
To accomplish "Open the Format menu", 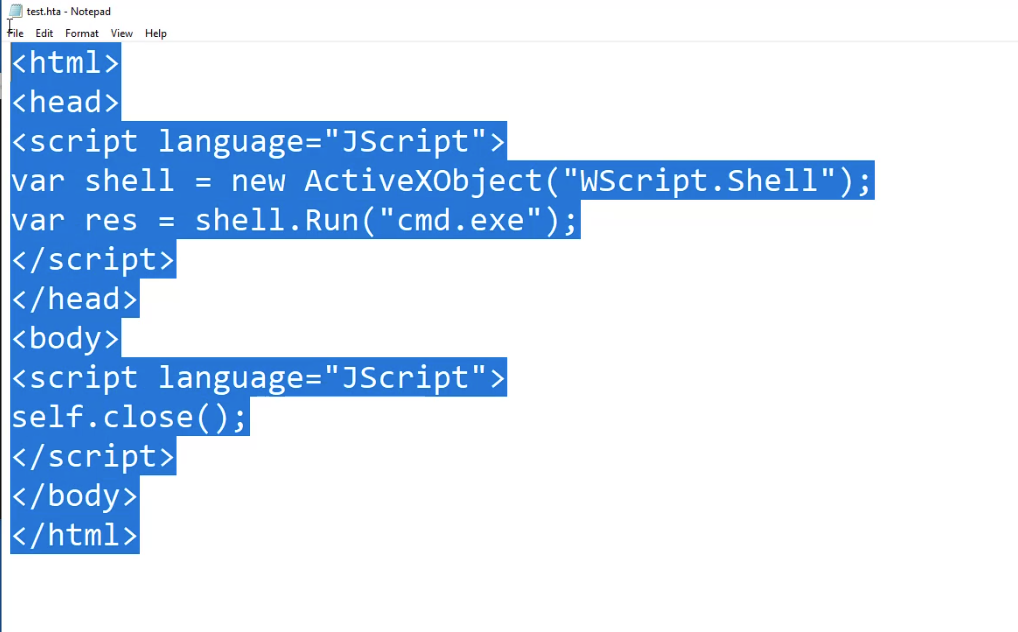I will pos(82,33).
